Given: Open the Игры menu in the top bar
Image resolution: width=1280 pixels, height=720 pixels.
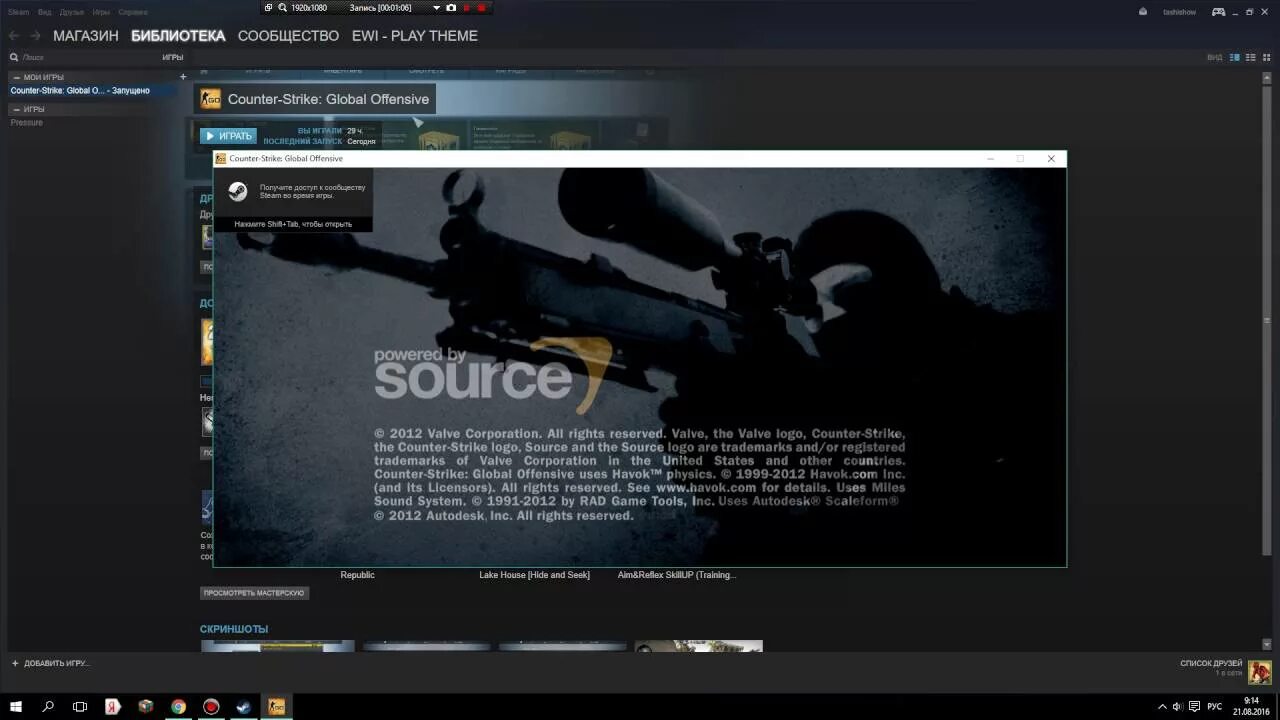Looking at the screenshot, I should click(x=101, y=12).
